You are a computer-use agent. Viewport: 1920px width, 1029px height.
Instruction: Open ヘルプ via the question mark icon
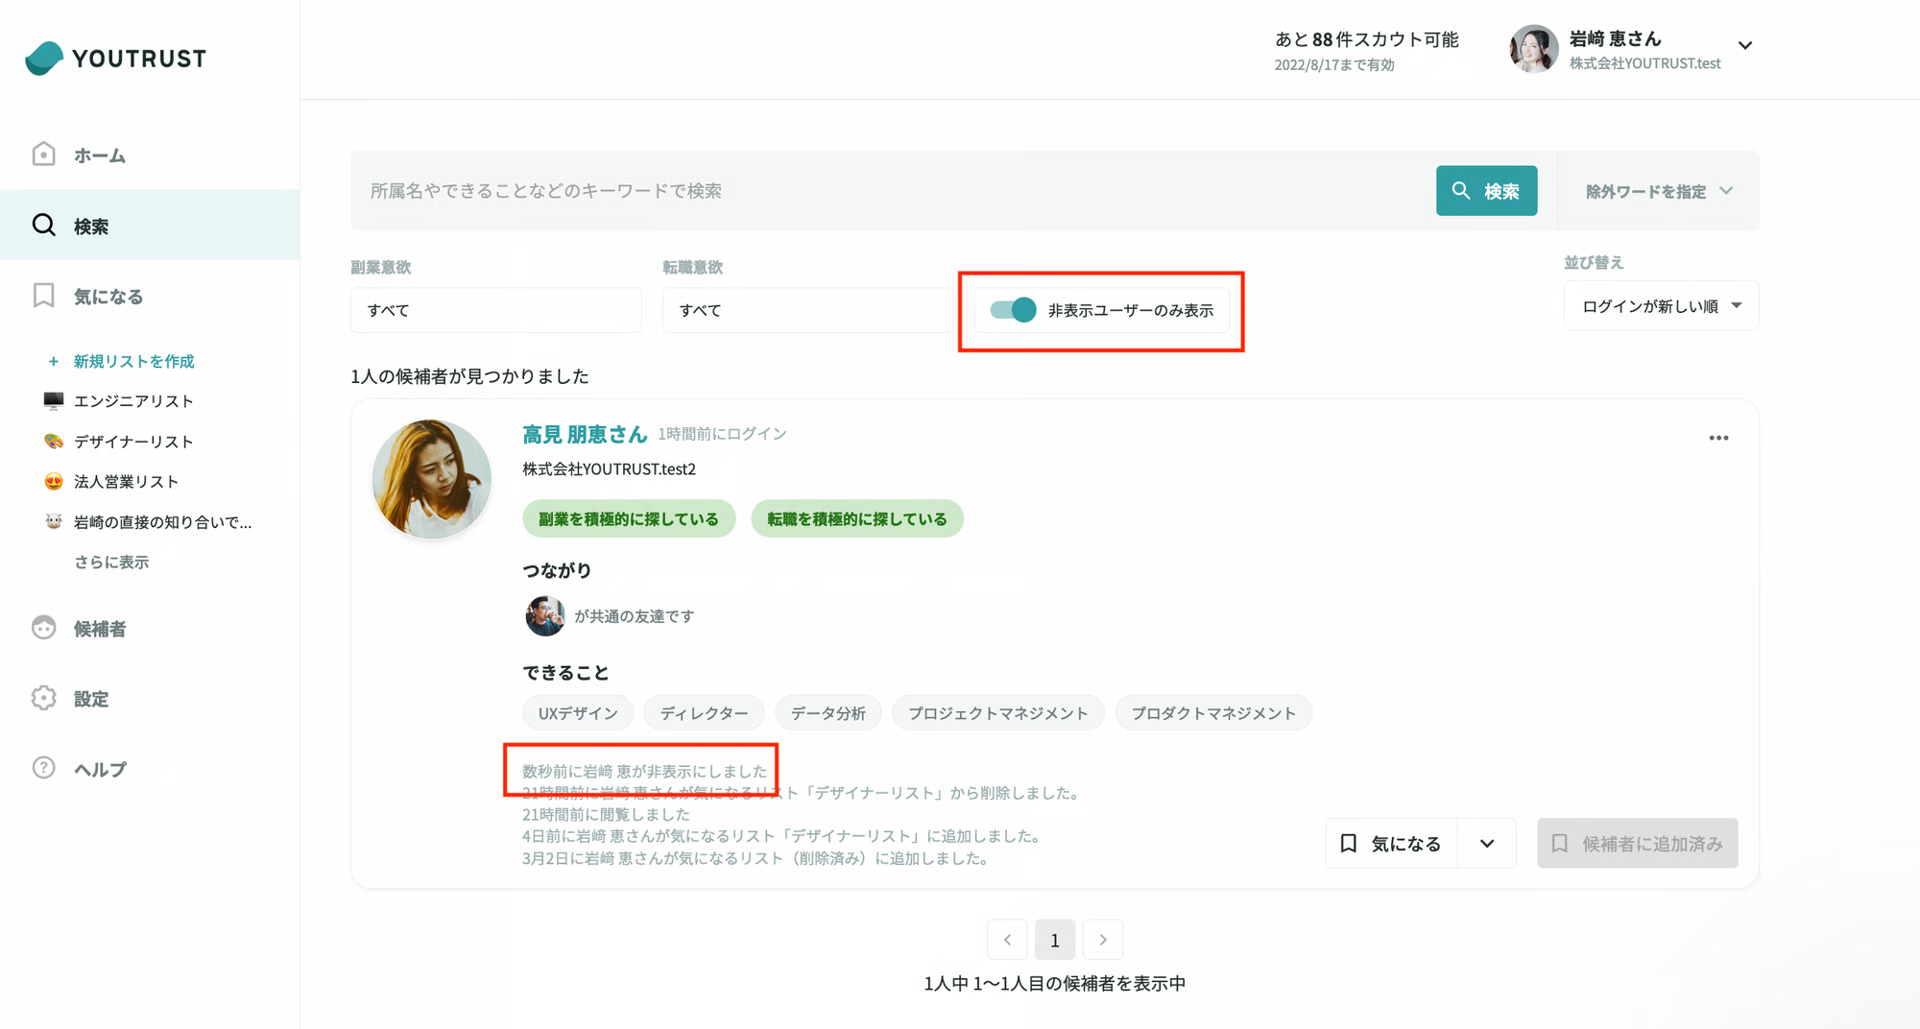point(43,768)
